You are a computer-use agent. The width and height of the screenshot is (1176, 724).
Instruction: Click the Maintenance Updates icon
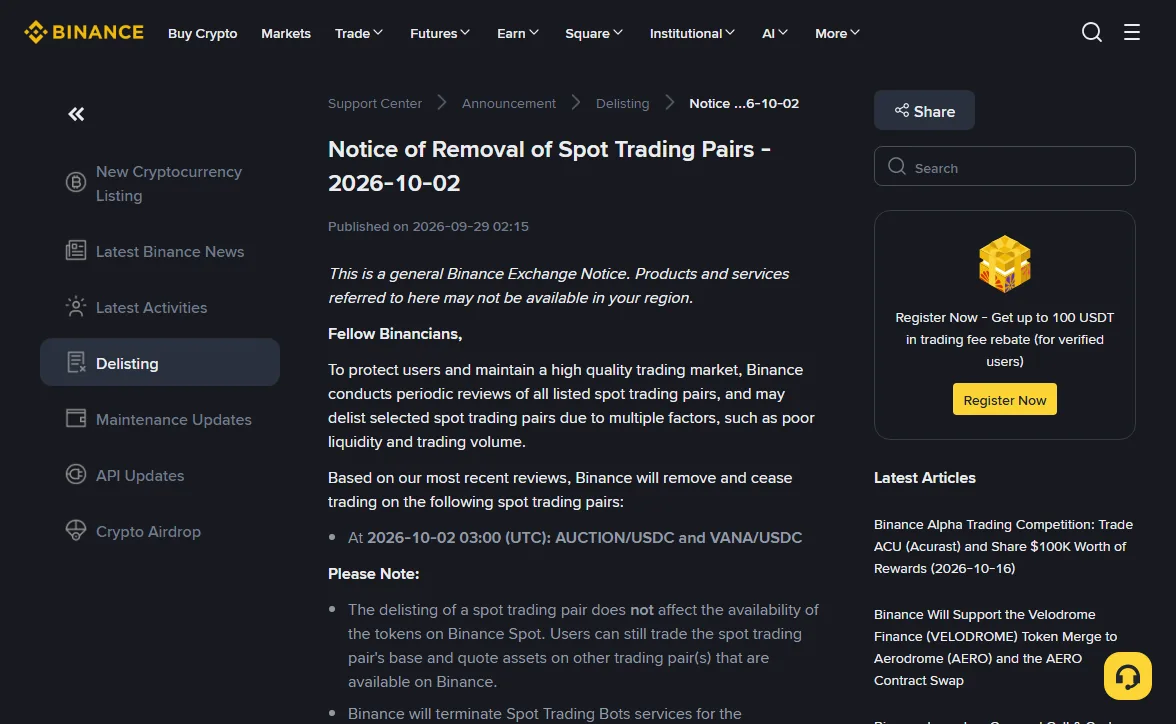[76, 419]
